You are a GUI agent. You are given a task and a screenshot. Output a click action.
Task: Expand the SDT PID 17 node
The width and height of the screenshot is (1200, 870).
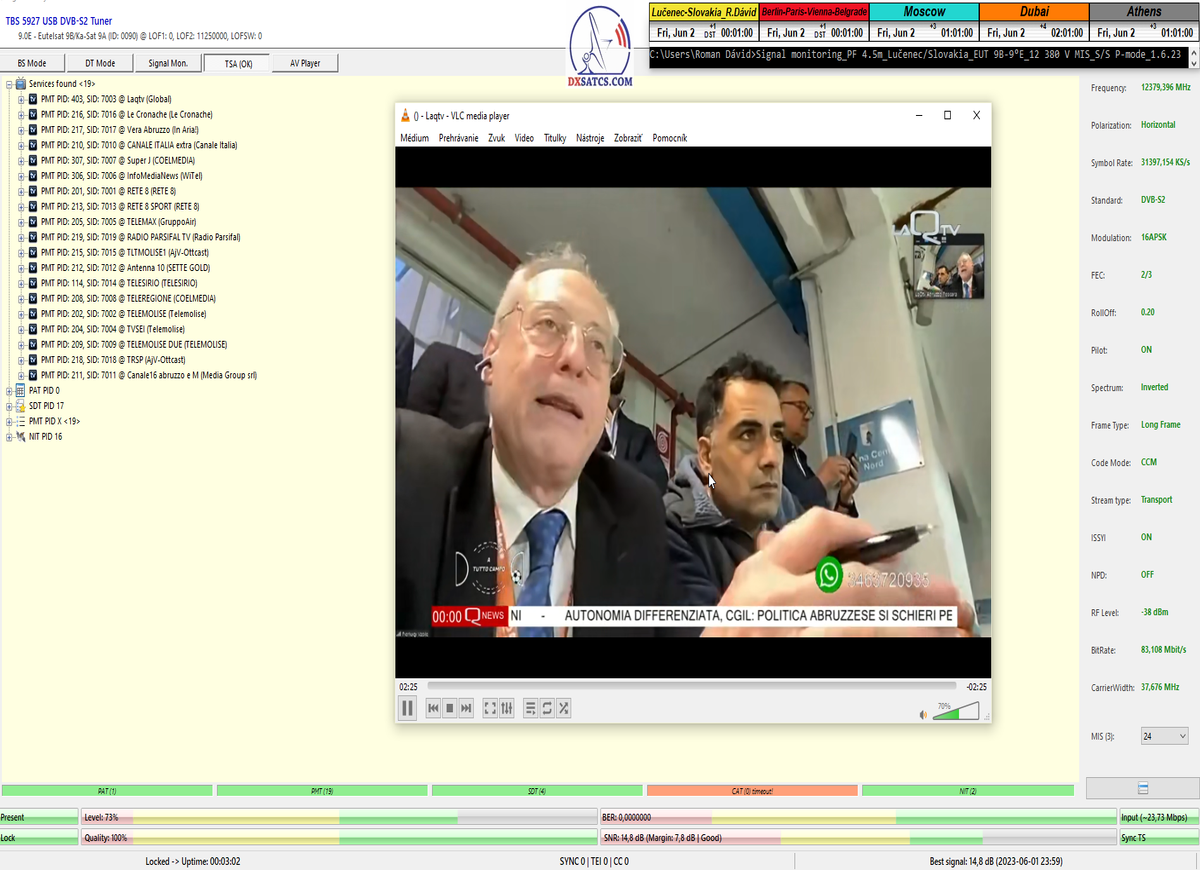click(x=9, y=406)
